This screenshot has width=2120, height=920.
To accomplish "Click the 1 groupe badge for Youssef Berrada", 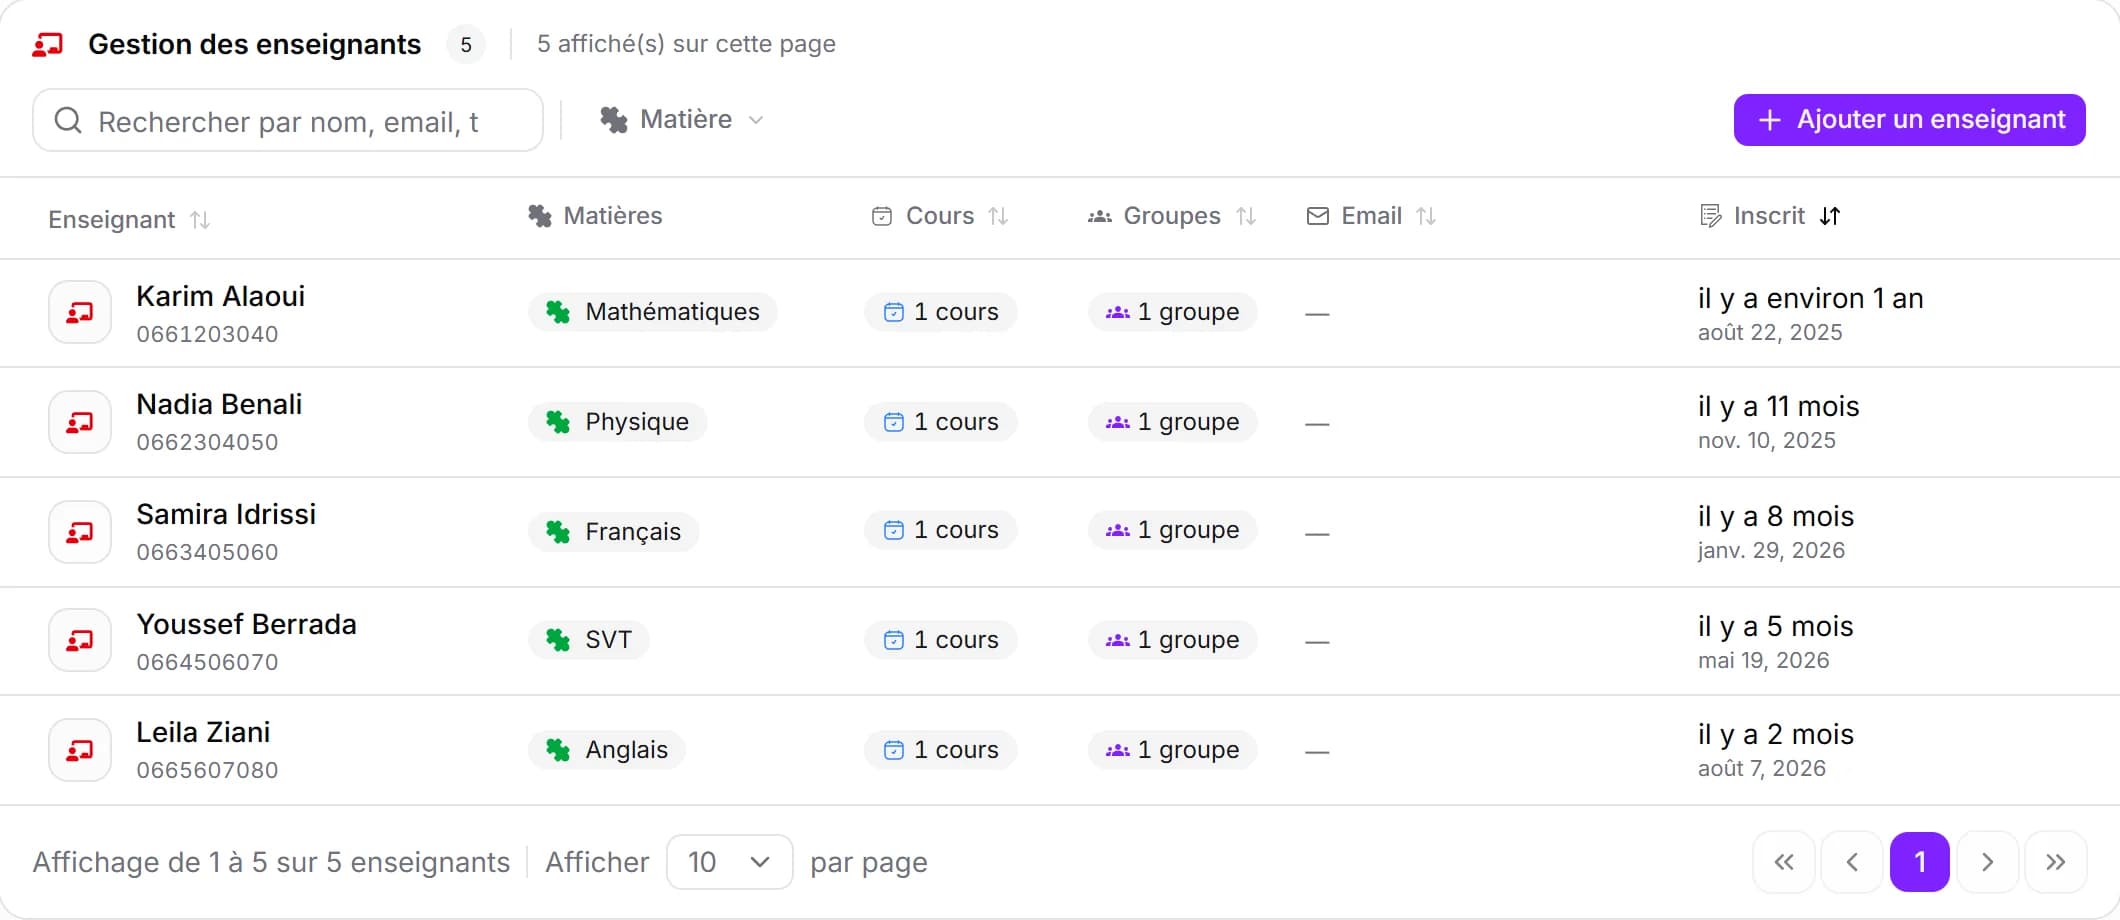I will (1173, 640).
